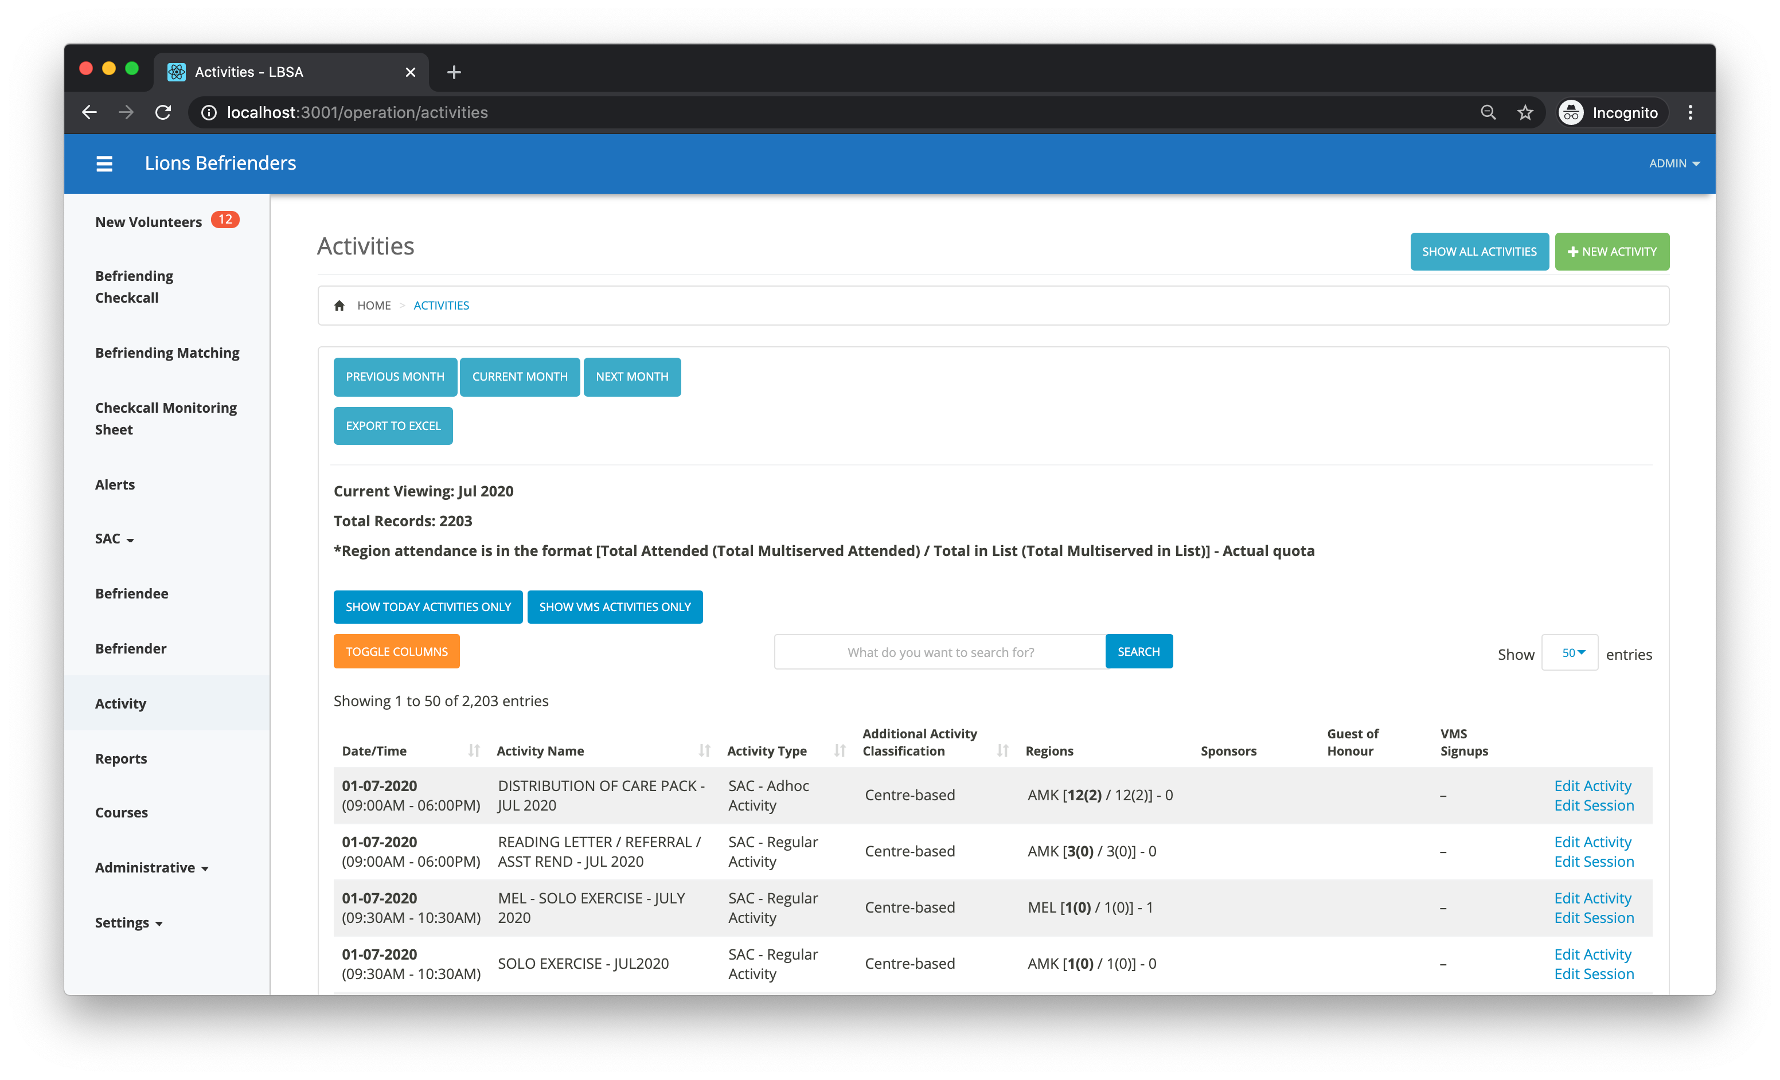Screen dimensions: 1780x1080
Task: Close the Activities - LBSA tab
Action: pyautogui.click(x=410, y=72)
